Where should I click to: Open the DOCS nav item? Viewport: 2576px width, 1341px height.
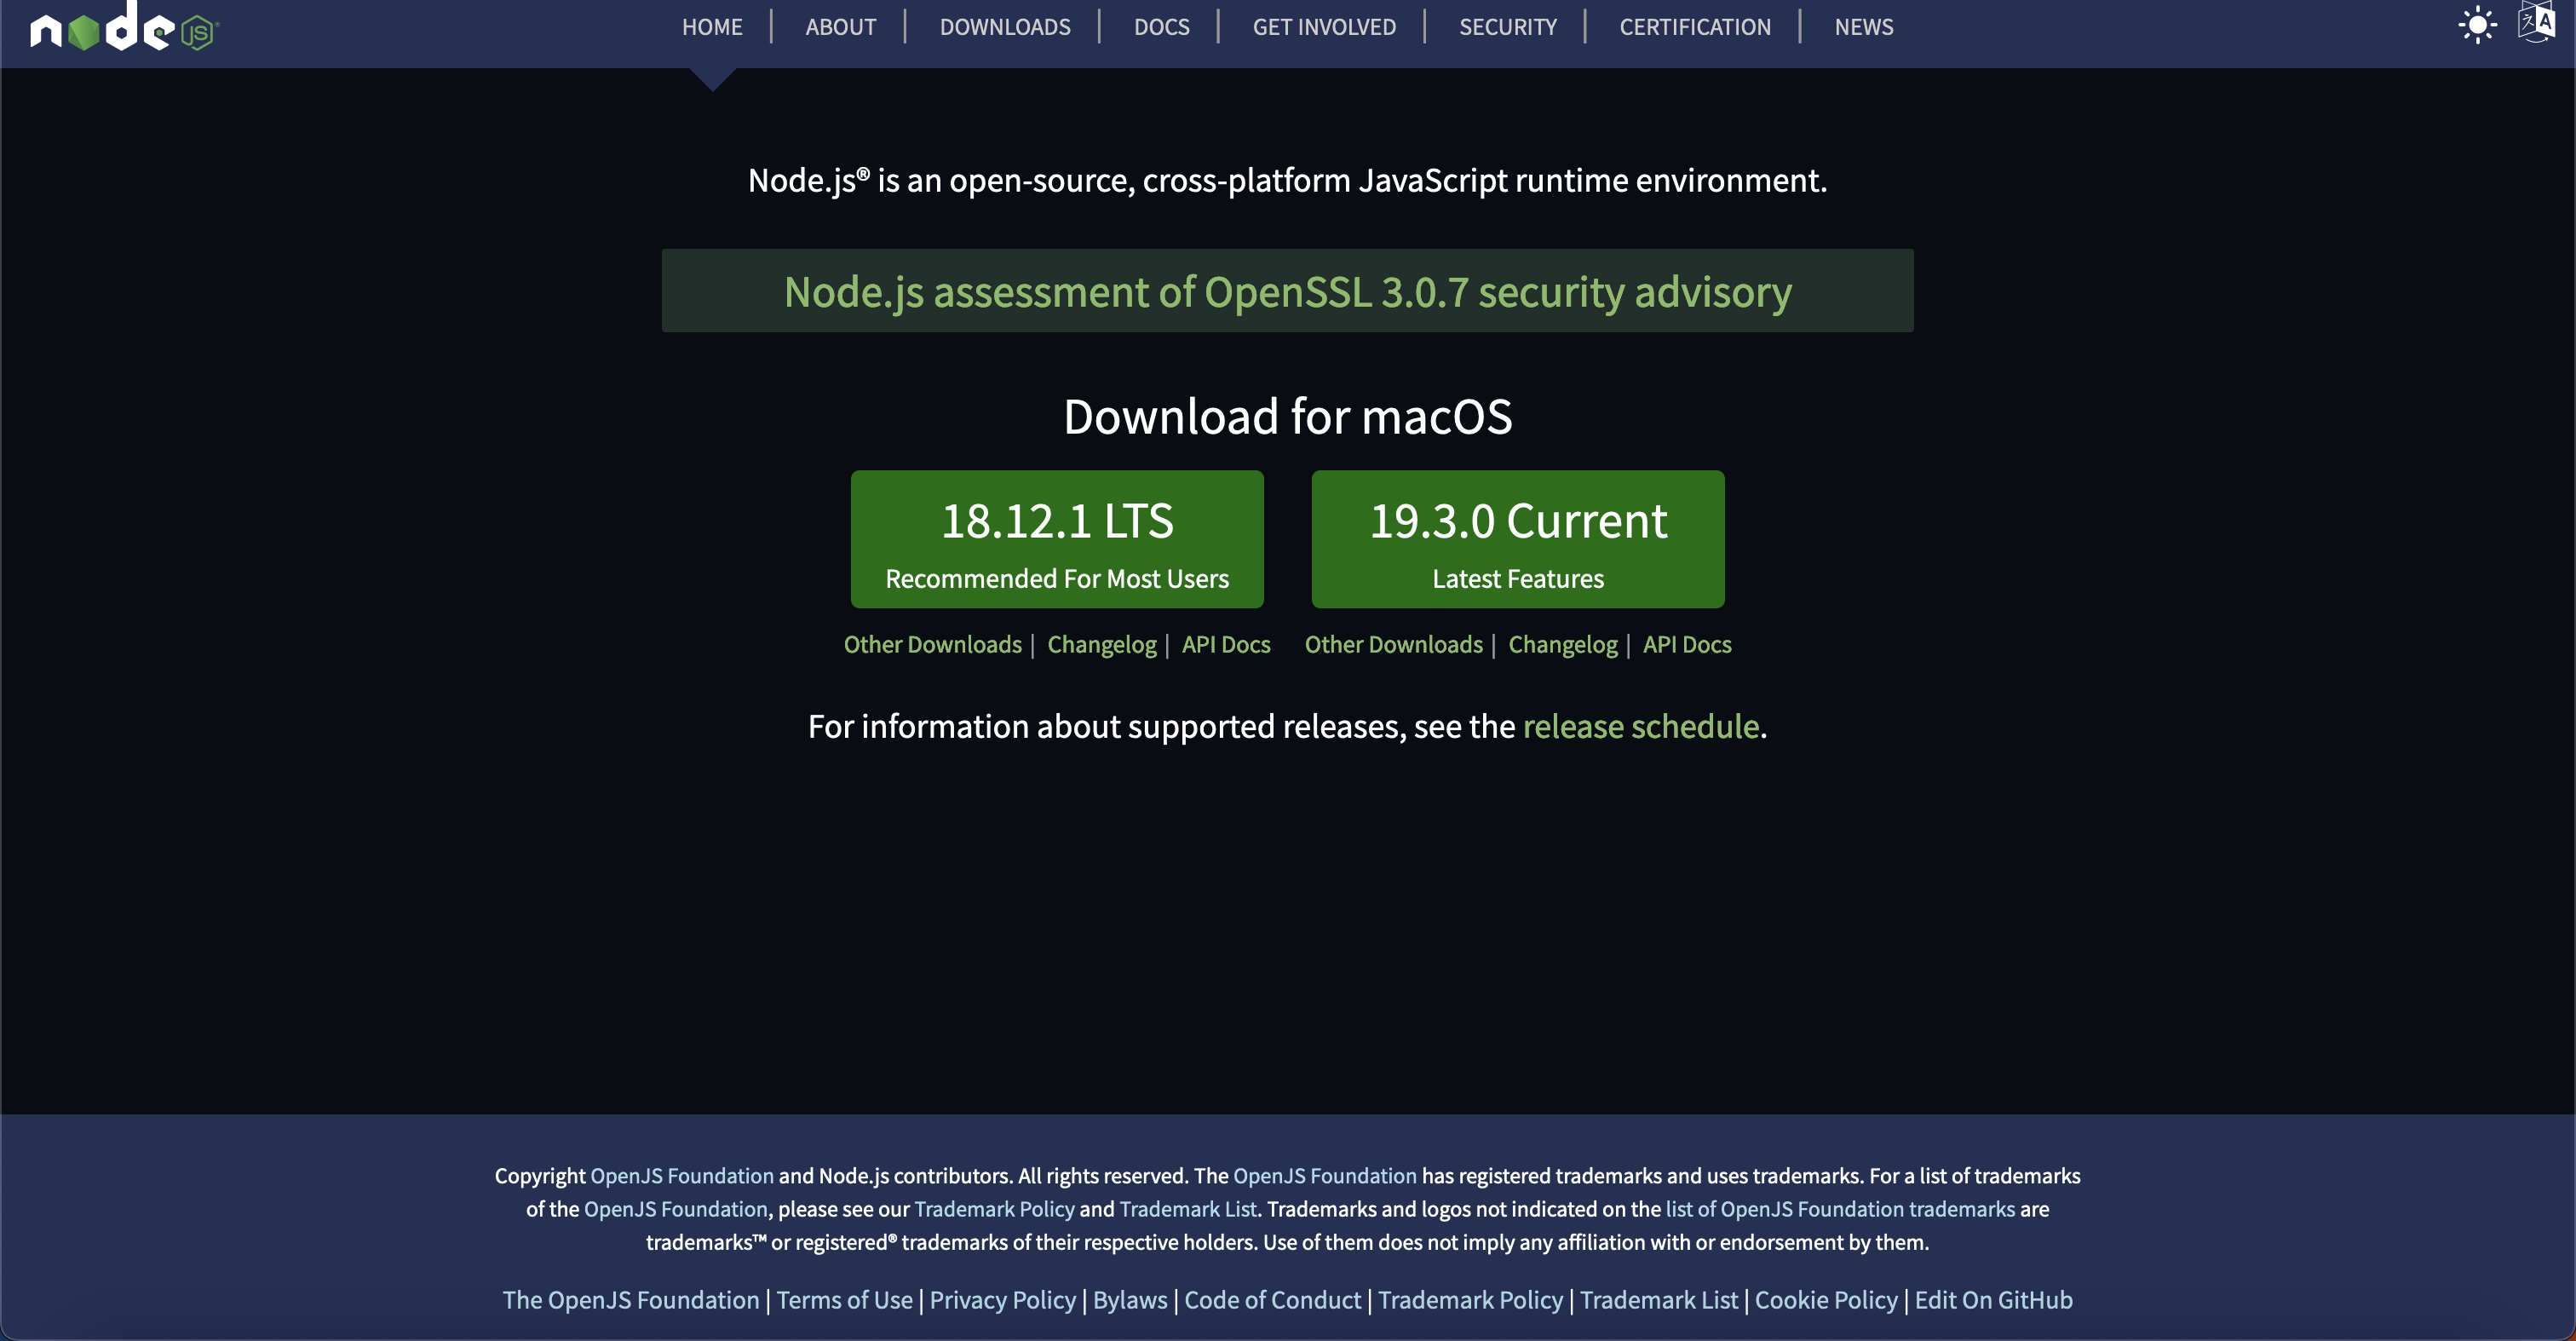point(1161,27)
